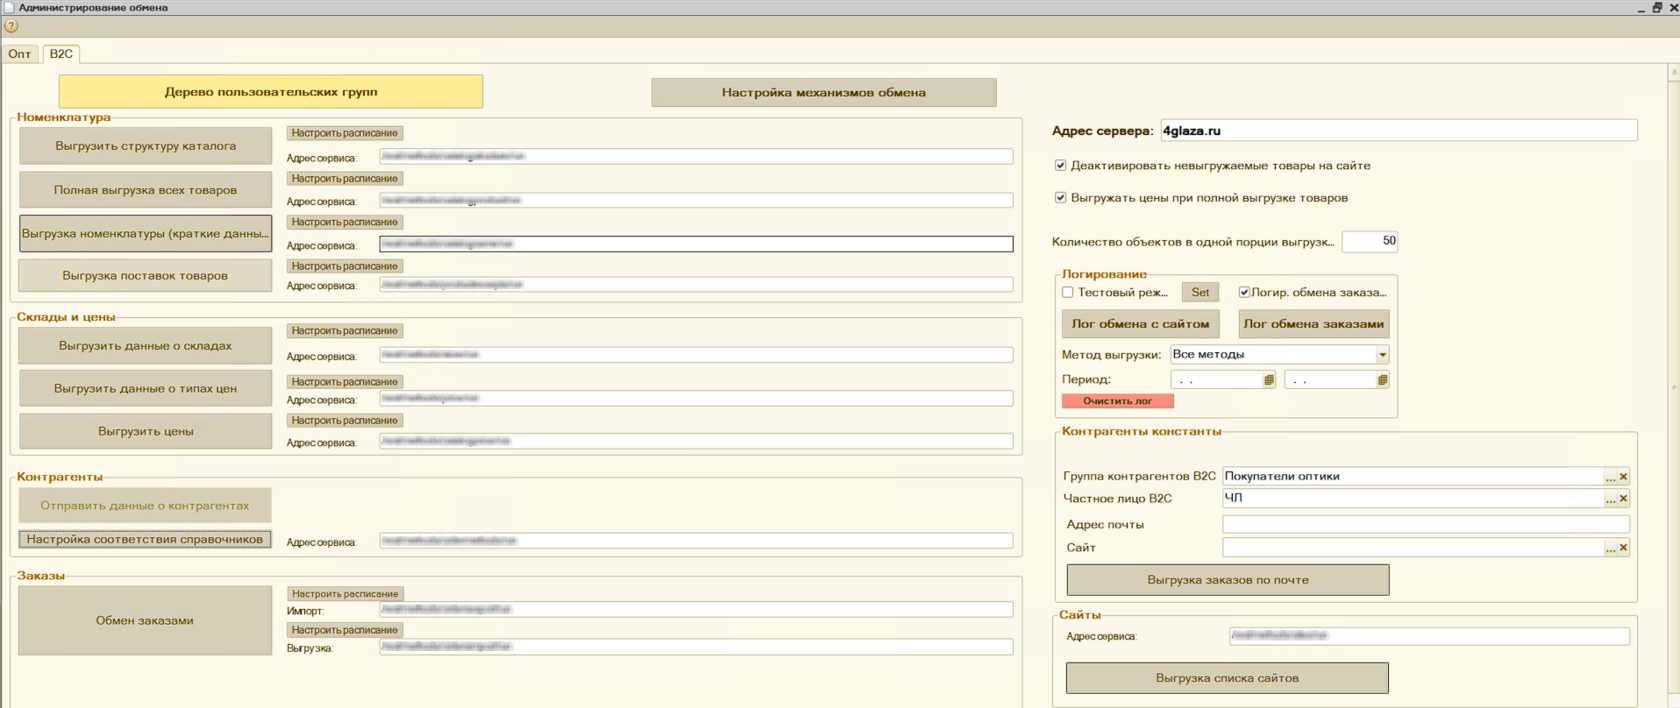Image resolution: width=1680 pixels, height=708 pixels.
Task: Clear the Группа контрагентов B2C field
Action: (1623, 477)
